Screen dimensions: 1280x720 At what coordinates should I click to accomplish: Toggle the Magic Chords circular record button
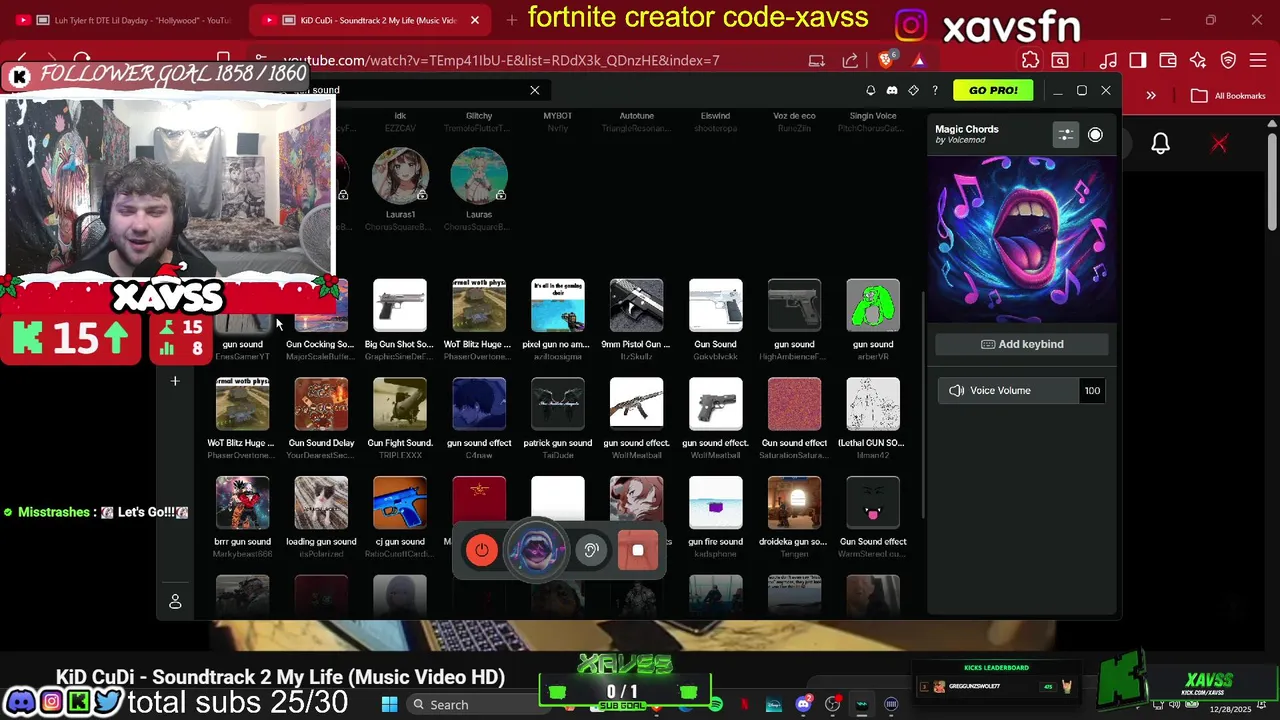tap(1095, 135)
